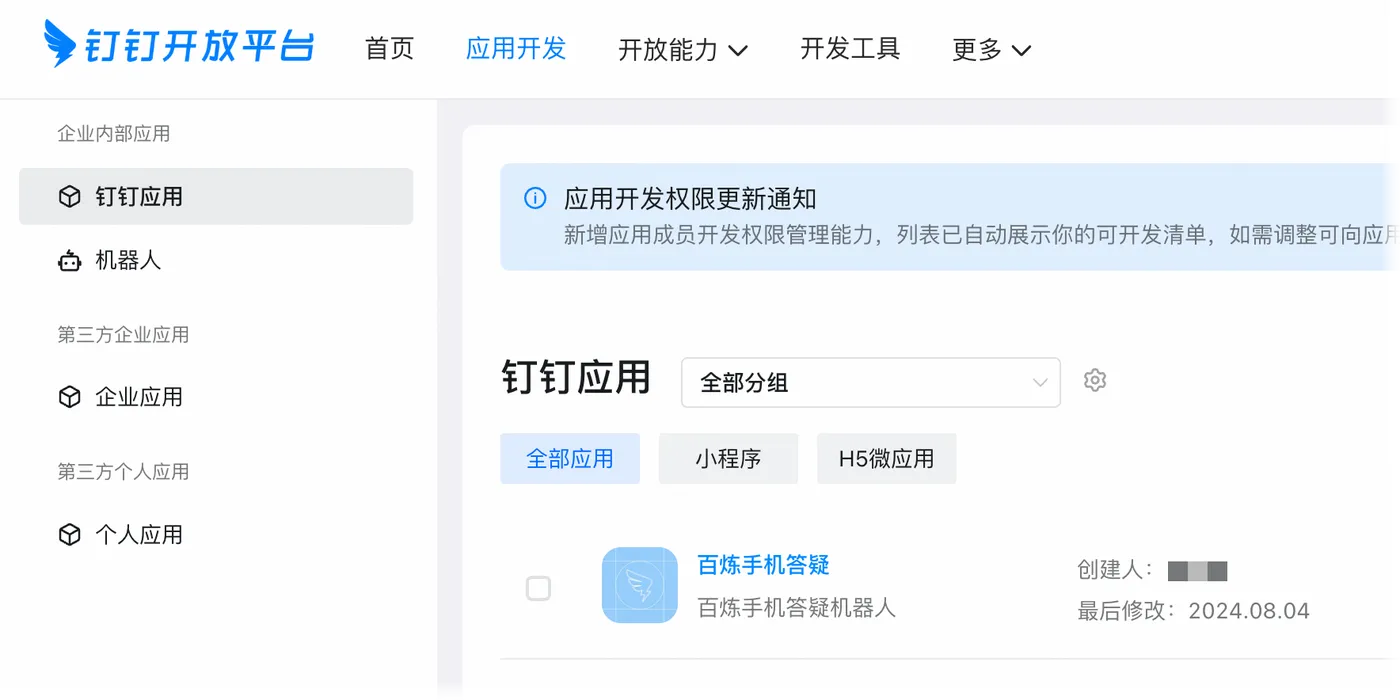Screen dimensions: 1400x700
Task: Click the cube icon beside 企业应用
Action: (x=69, y=397)
